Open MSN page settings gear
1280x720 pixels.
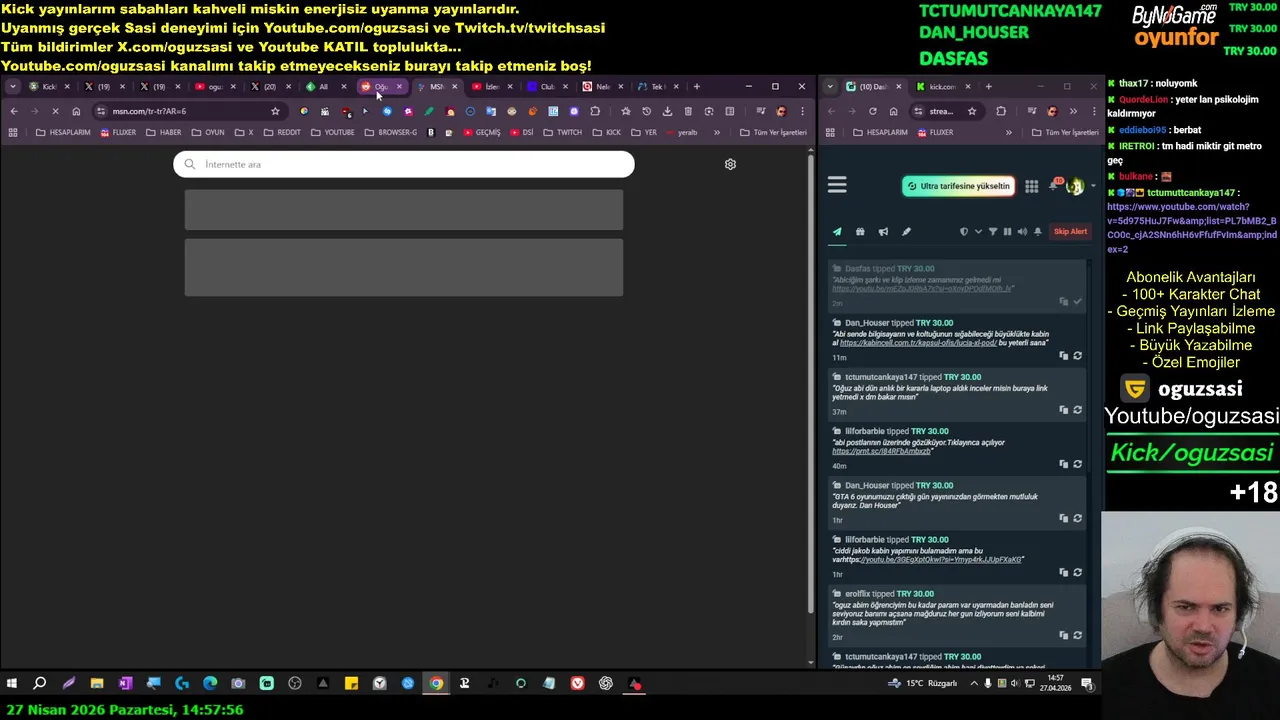(x=730, y=164)
